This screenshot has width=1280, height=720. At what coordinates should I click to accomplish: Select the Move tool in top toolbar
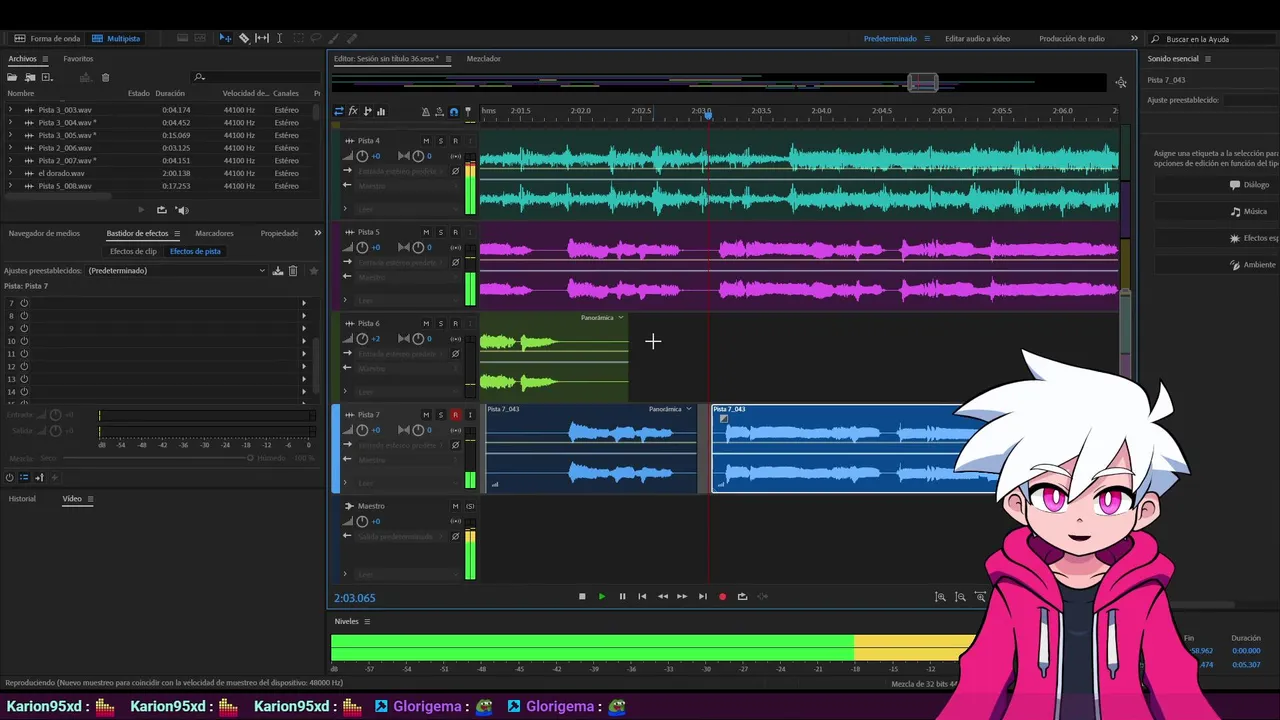225,38
